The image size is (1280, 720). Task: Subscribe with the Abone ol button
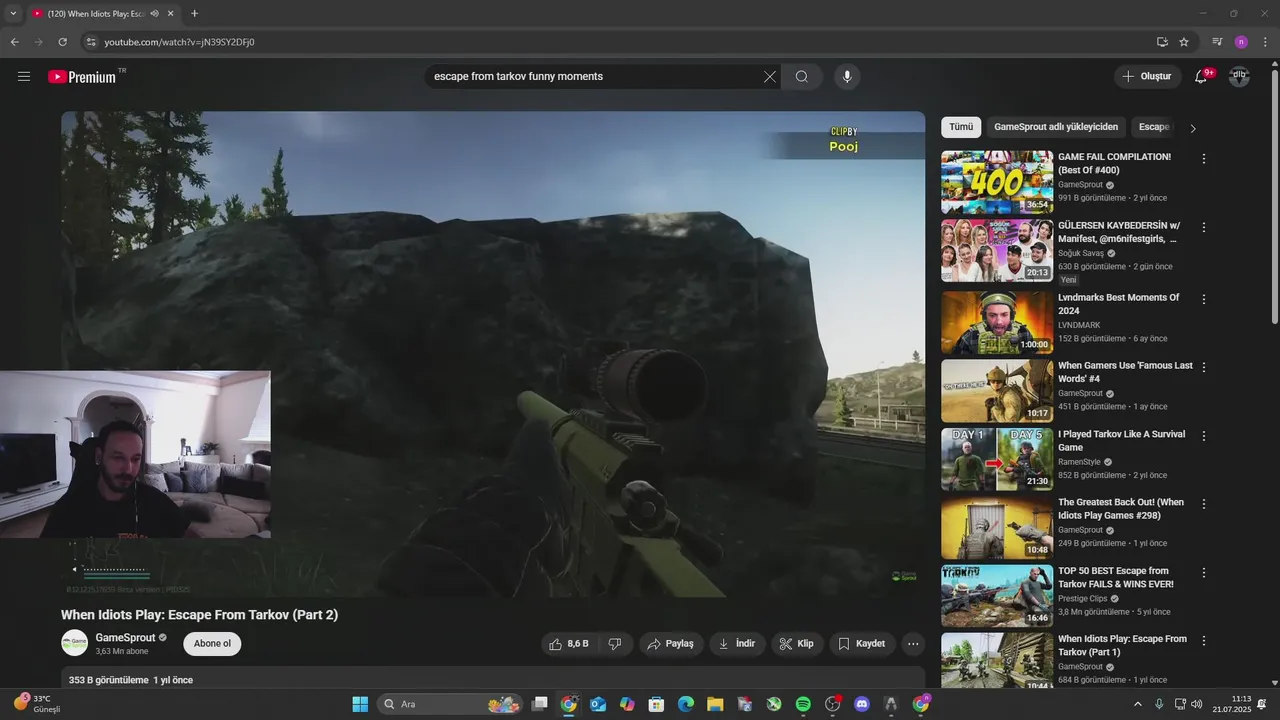(x=212, y=644)
